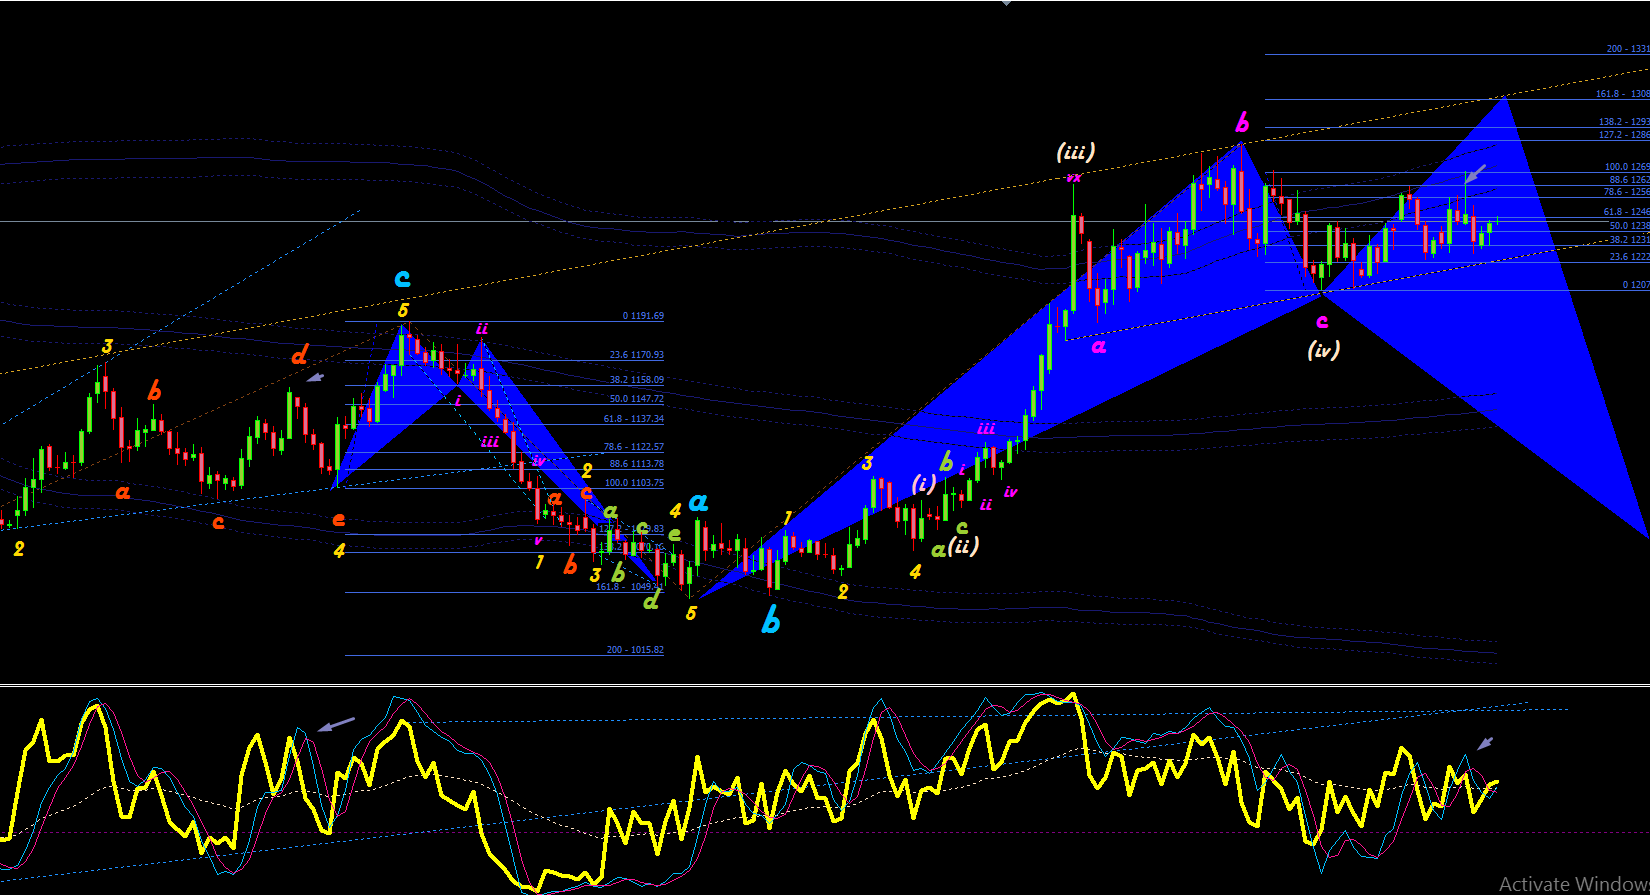Viewport: 1650px width, 895px height.
Task: Select the "200 - 1331" extension label
Action: (1628, 49)
